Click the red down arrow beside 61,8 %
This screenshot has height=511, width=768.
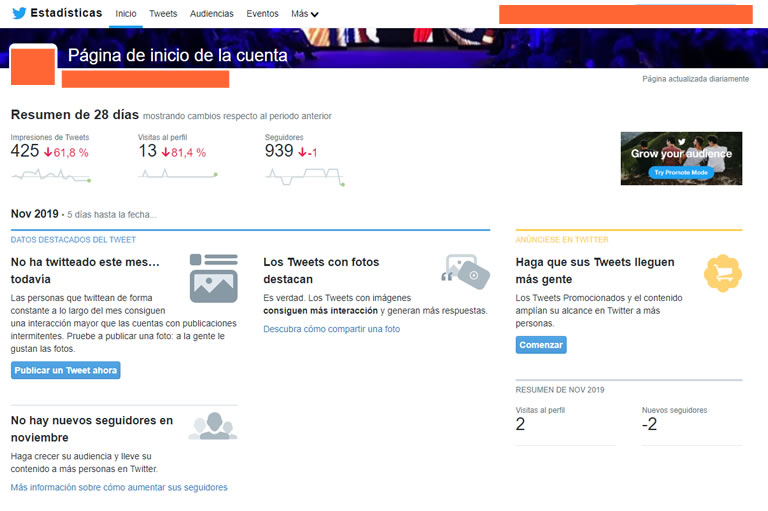(48, 152)
